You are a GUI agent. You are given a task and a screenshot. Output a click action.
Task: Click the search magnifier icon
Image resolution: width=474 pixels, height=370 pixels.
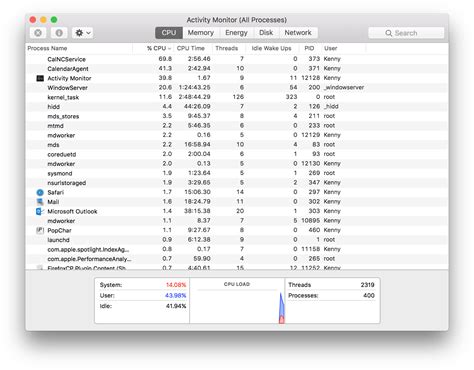(x=388, y=33)
